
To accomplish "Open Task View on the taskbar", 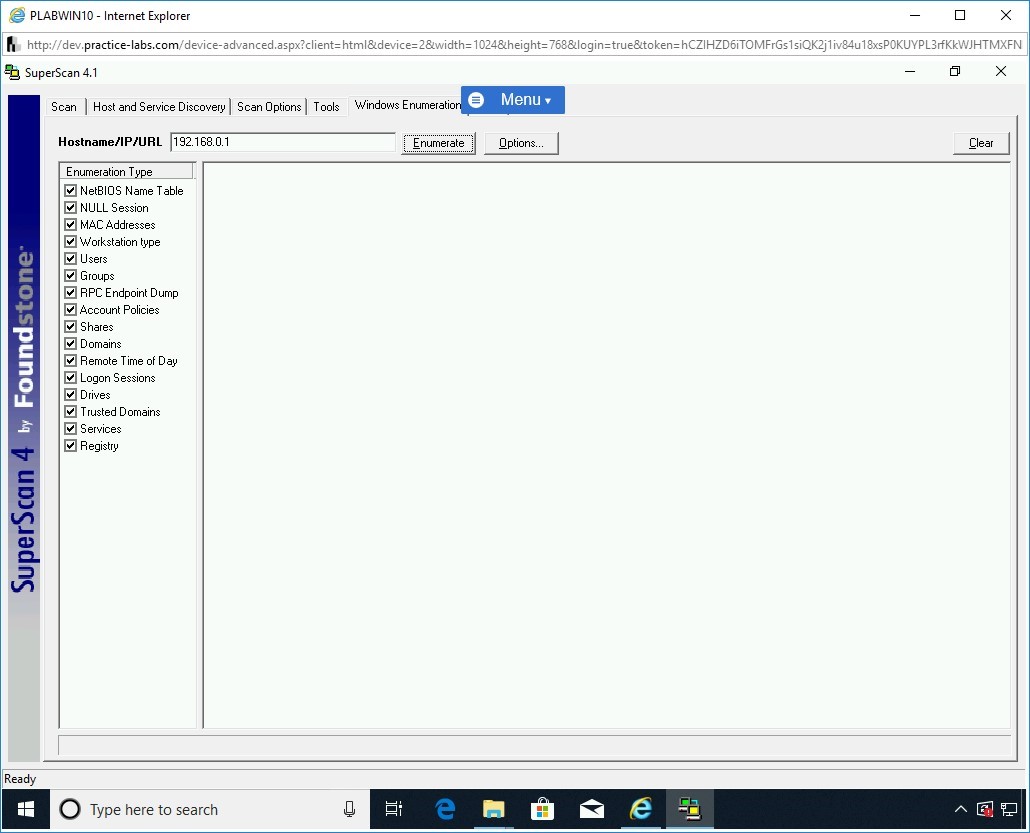I will click(394, 809).
